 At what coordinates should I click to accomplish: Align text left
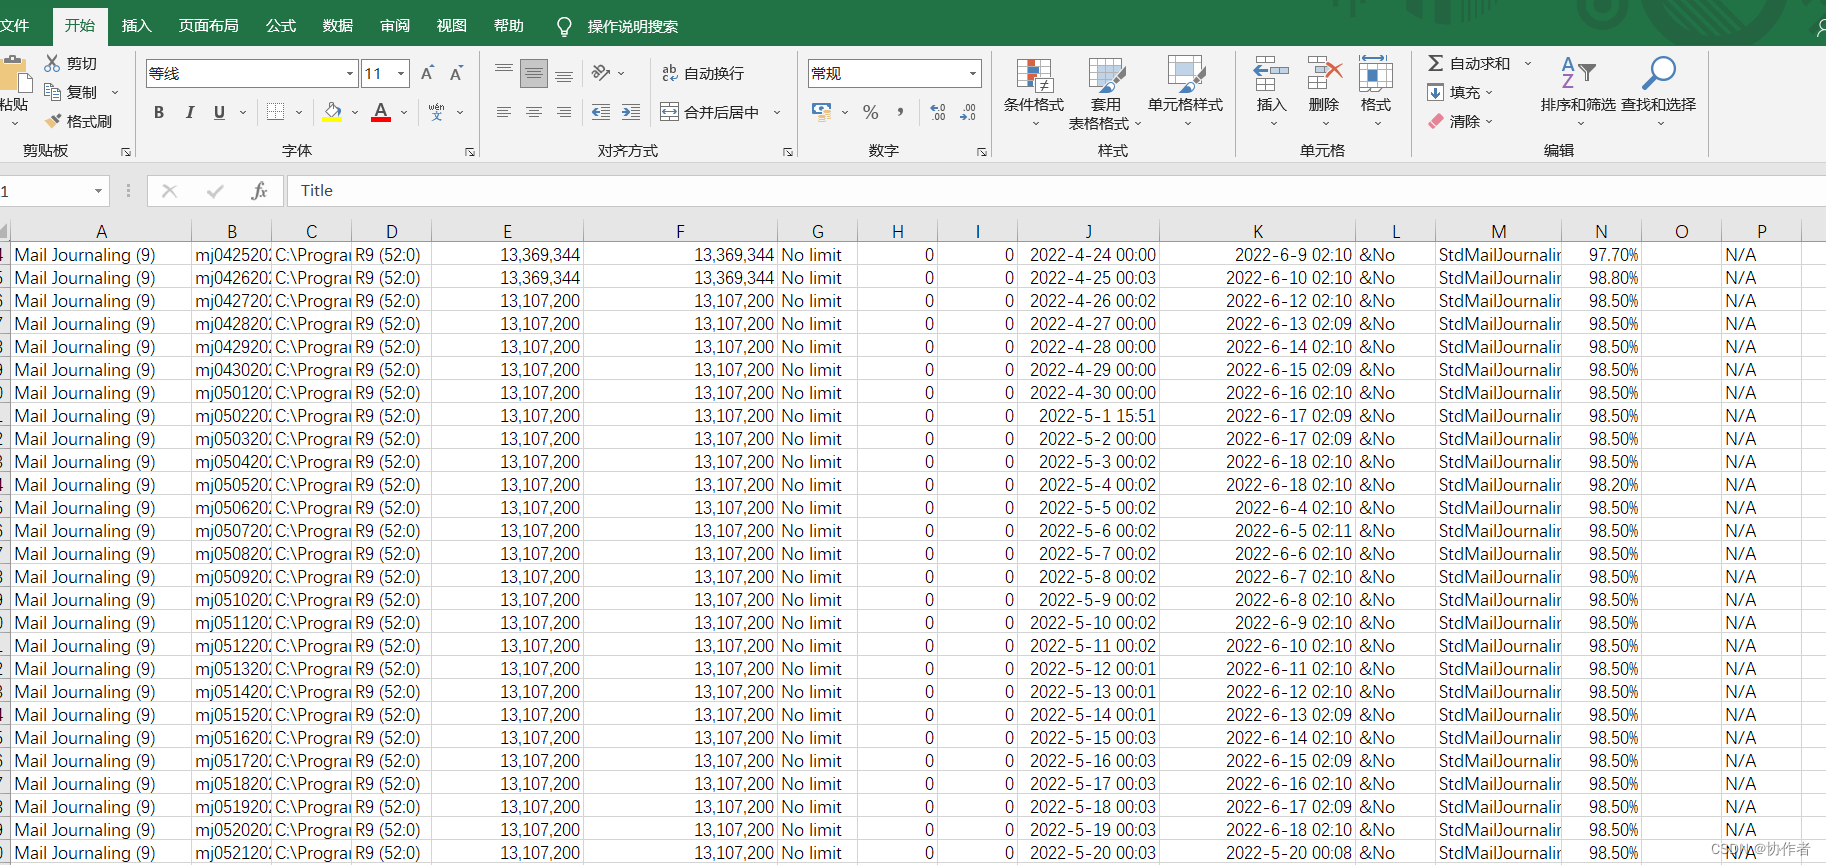(x=504, y=112)
